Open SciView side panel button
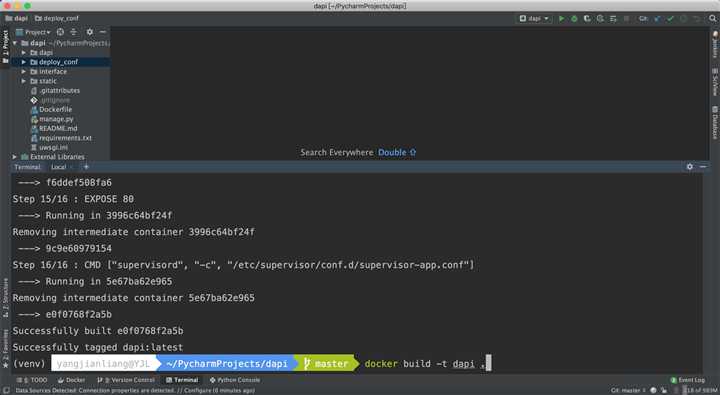 tap(715, 82)
